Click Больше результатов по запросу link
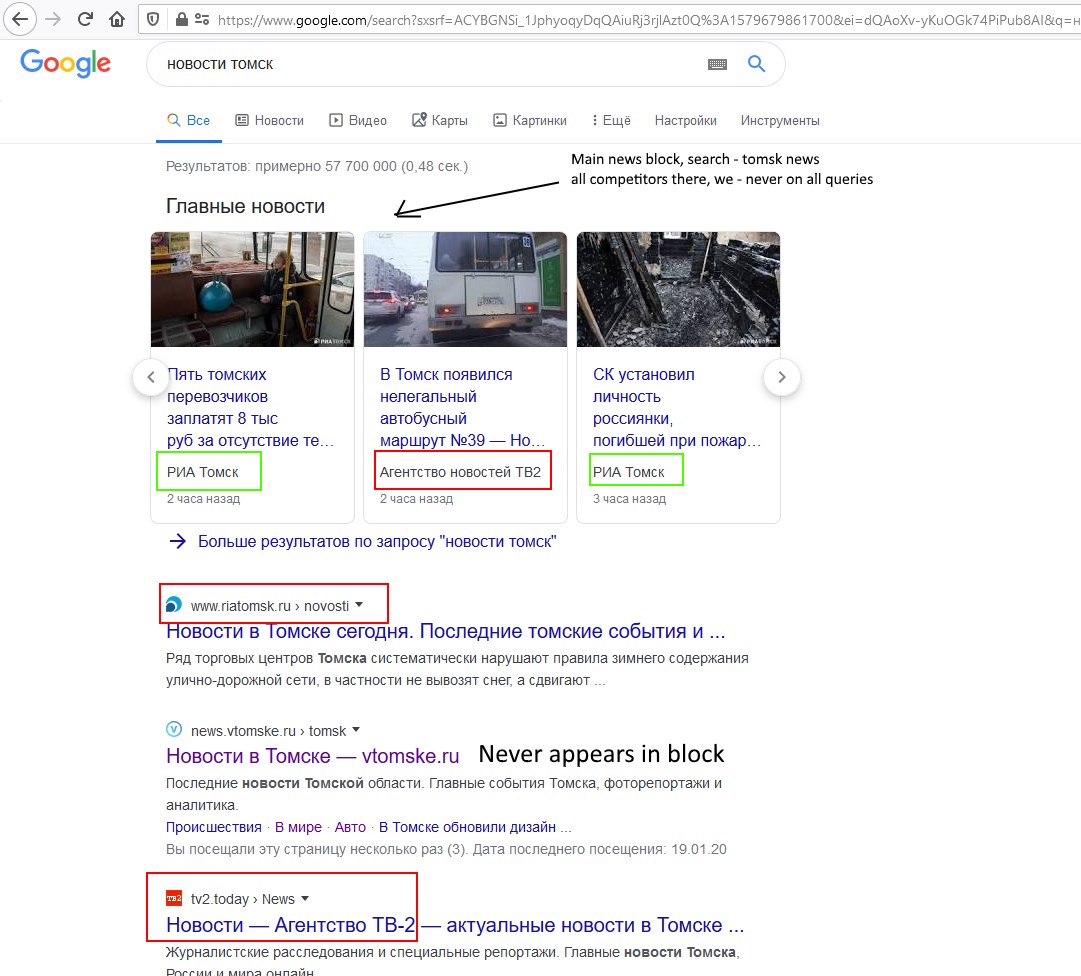Viewport: 1081px width, 976px height. click(377, 541)
